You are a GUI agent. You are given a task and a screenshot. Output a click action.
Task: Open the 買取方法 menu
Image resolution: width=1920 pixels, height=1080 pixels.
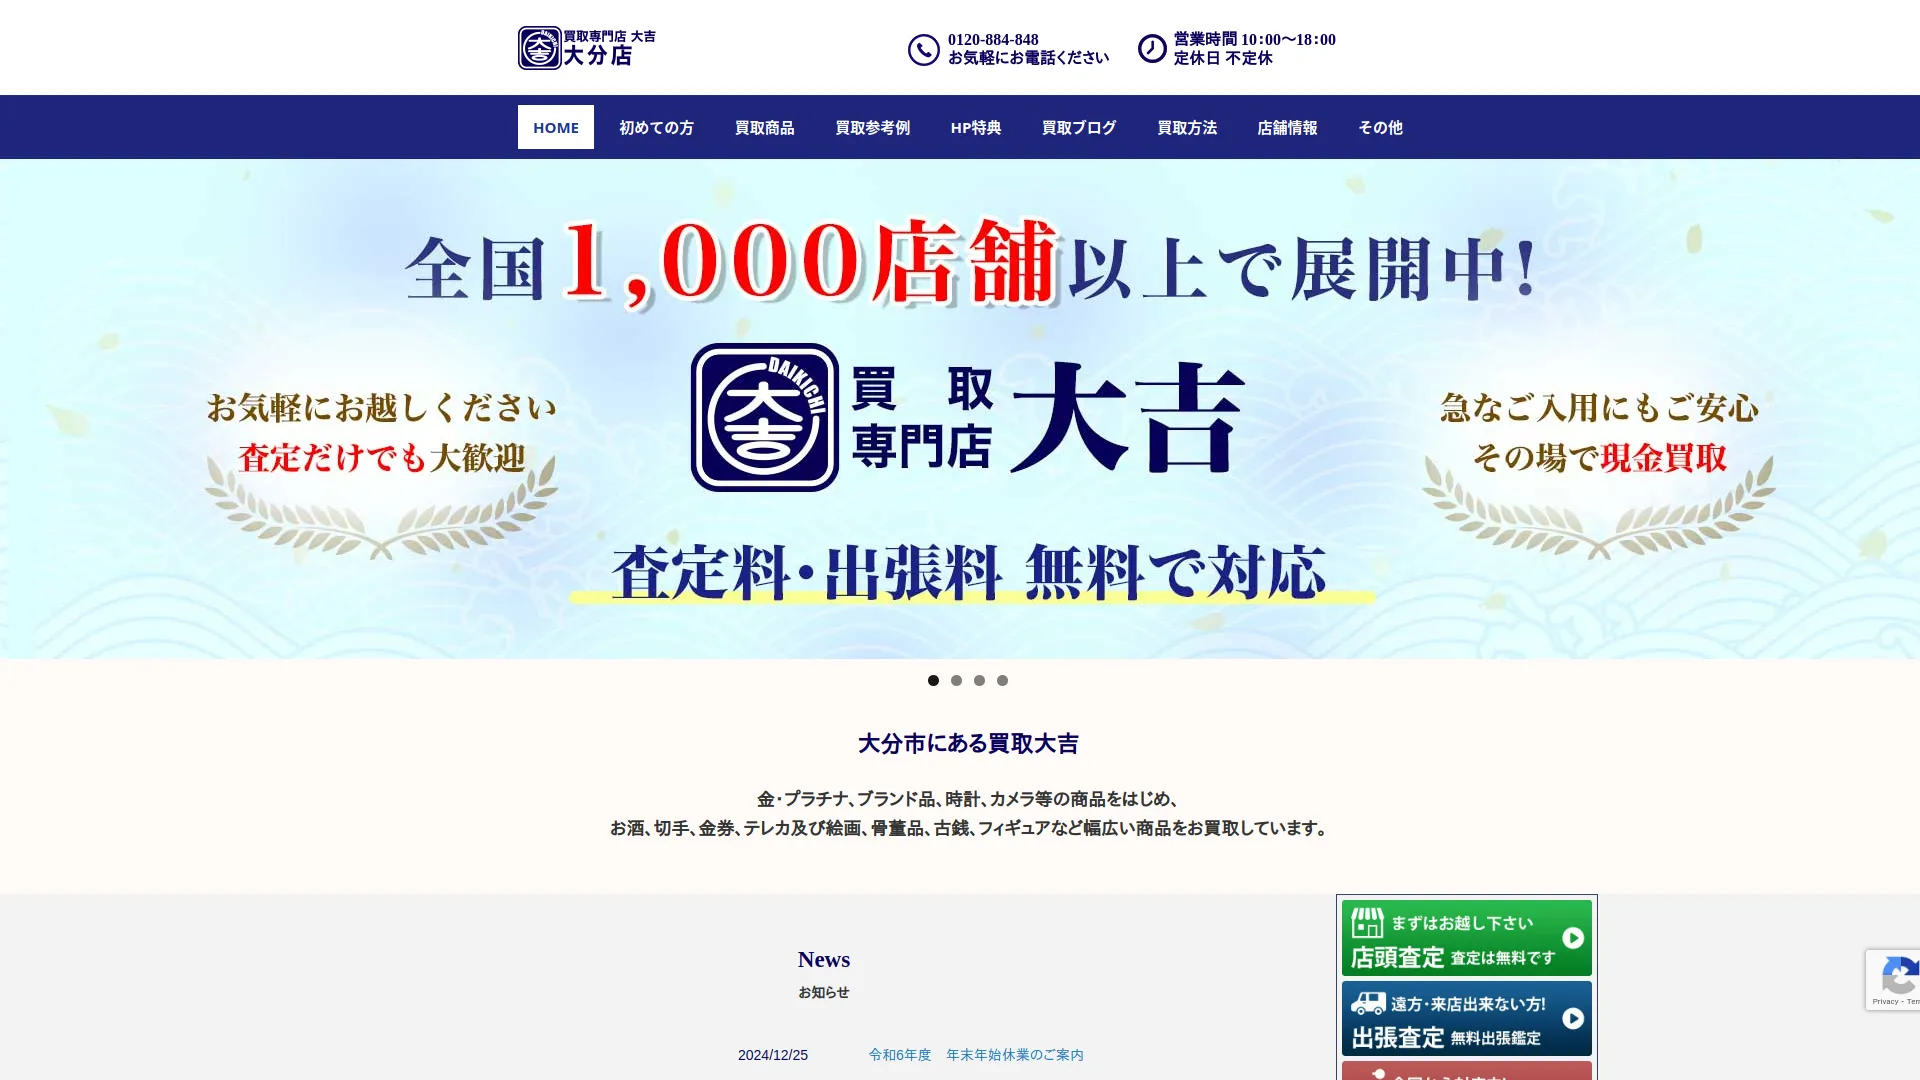coord(1187,127)
